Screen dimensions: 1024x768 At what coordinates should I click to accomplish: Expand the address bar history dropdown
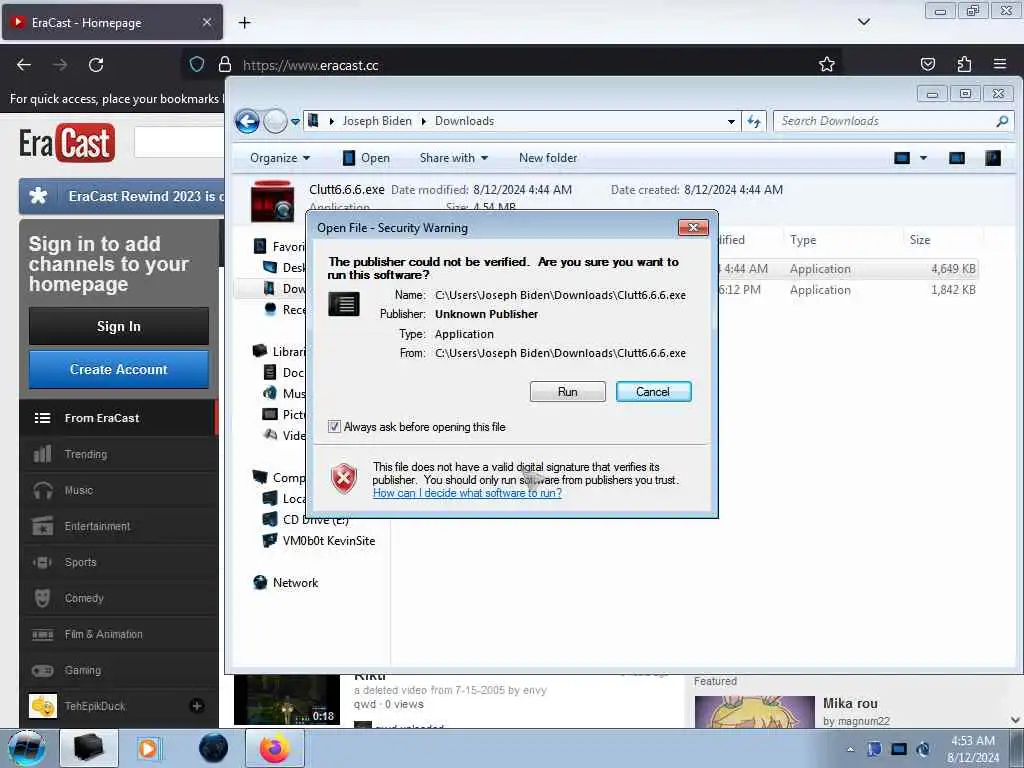click(x=731, y=121)
